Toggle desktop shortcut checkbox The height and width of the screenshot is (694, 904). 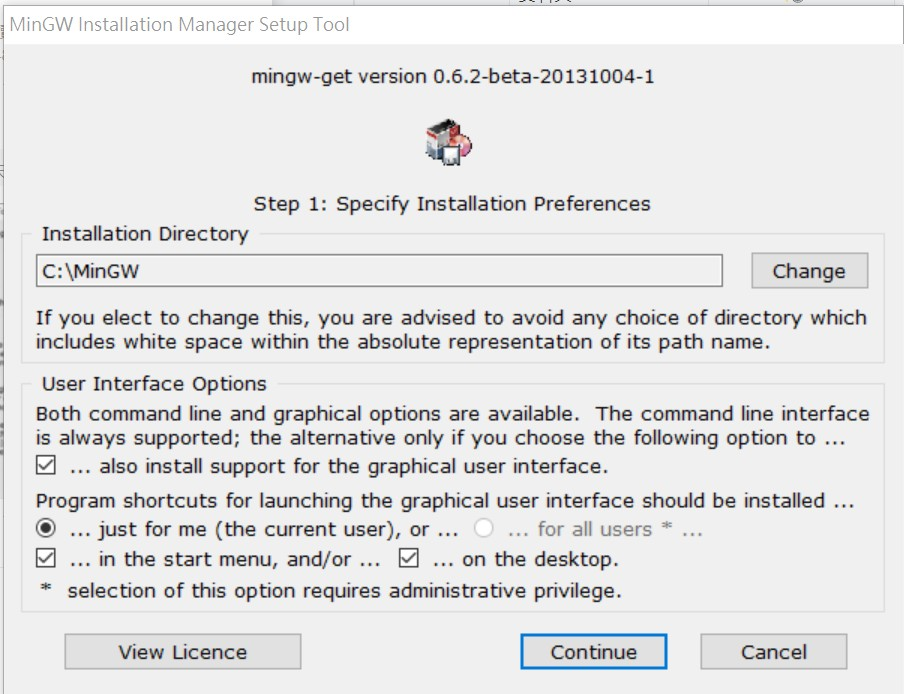(x=409, y=558)
